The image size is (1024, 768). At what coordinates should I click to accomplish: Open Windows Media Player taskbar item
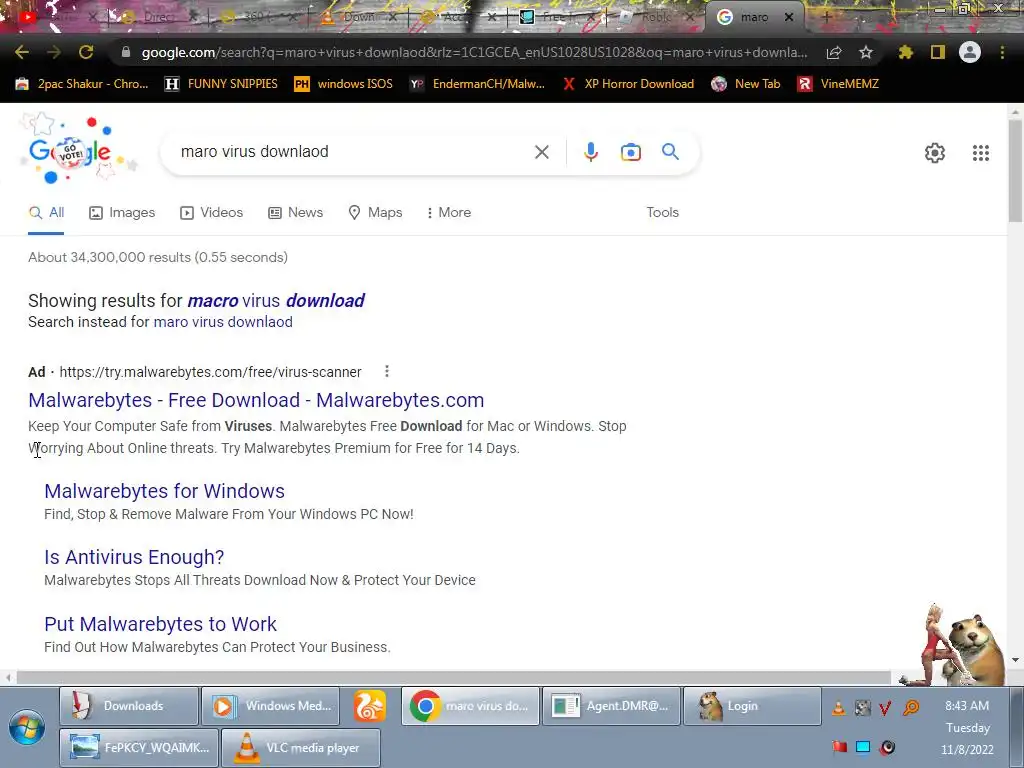[x=270, y=706]
